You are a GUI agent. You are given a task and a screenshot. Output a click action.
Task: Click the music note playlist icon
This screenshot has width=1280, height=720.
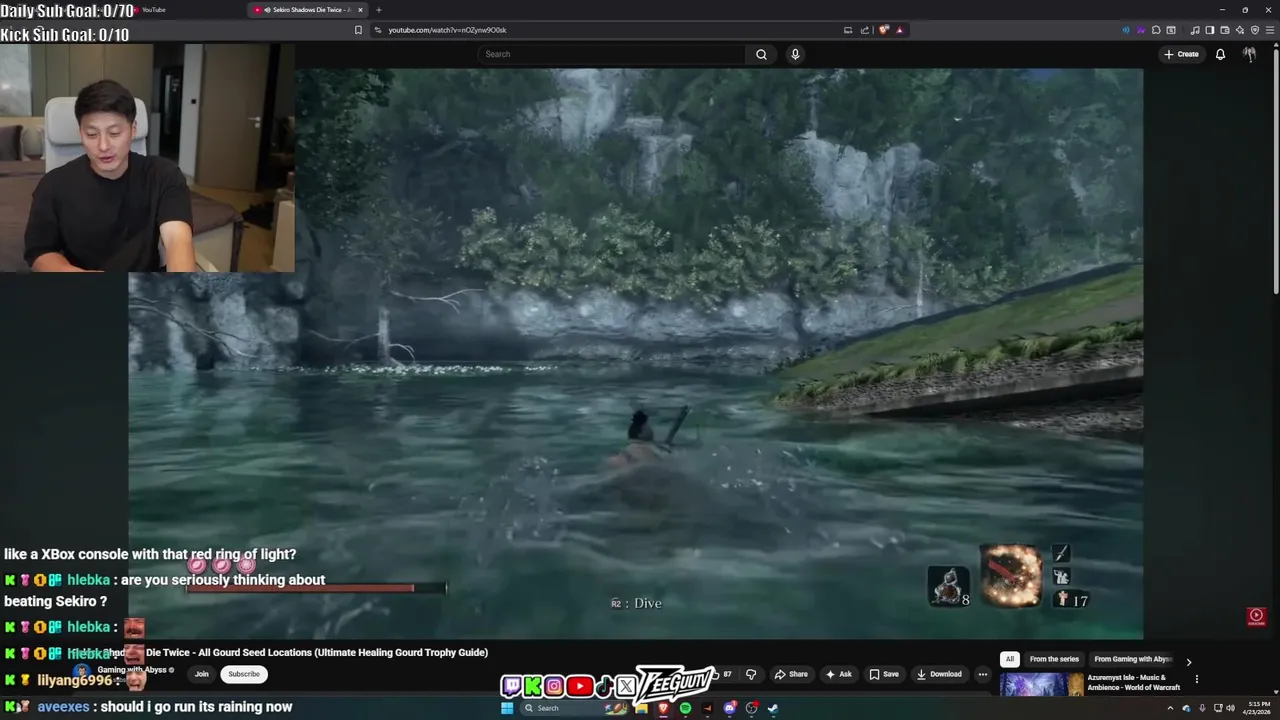point(1195,30)
